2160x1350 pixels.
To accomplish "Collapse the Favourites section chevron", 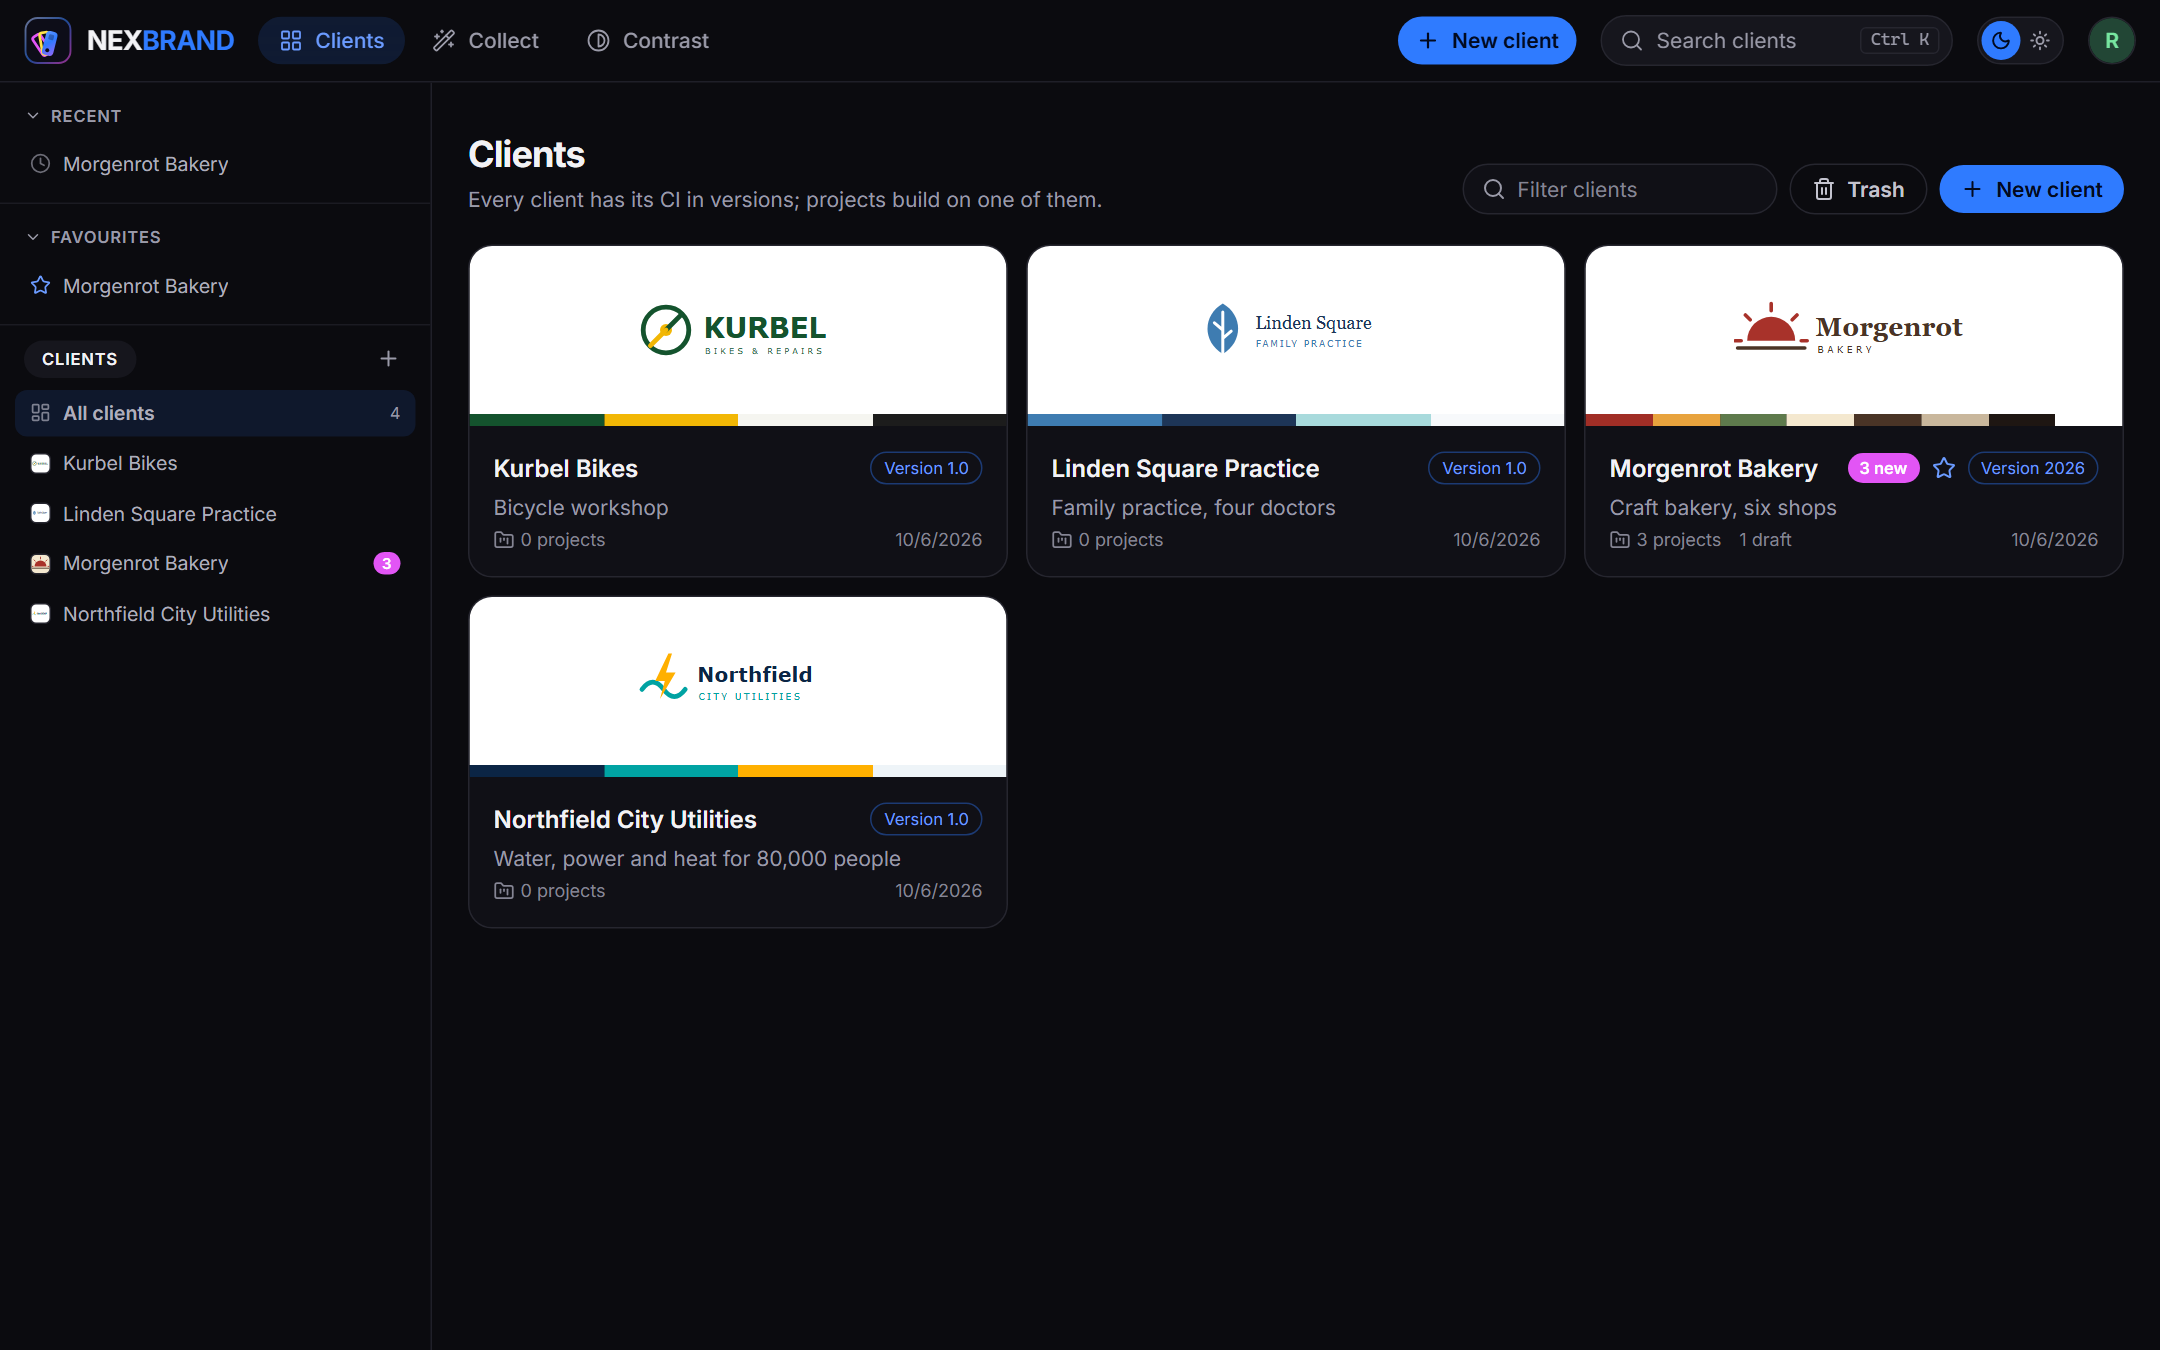I will (33, 237).
